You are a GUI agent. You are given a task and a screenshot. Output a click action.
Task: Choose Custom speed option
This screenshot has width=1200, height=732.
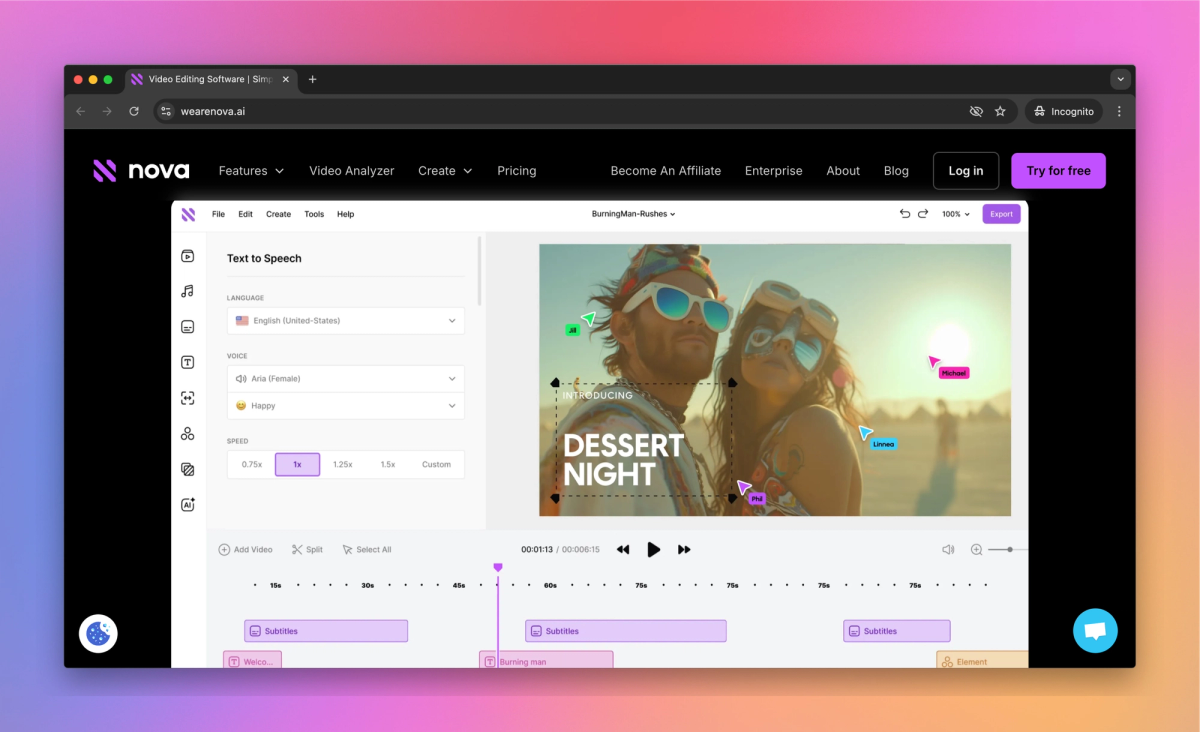[436, 464]
